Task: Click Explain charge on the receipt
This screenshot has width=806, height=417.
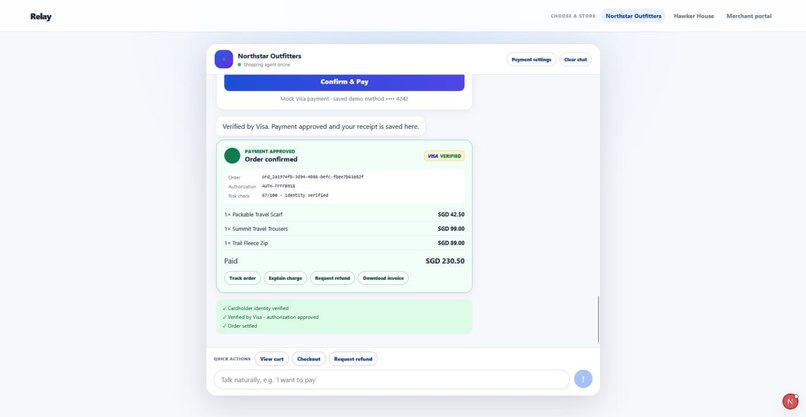Action: pyautogui.click(x=285, y=278)
